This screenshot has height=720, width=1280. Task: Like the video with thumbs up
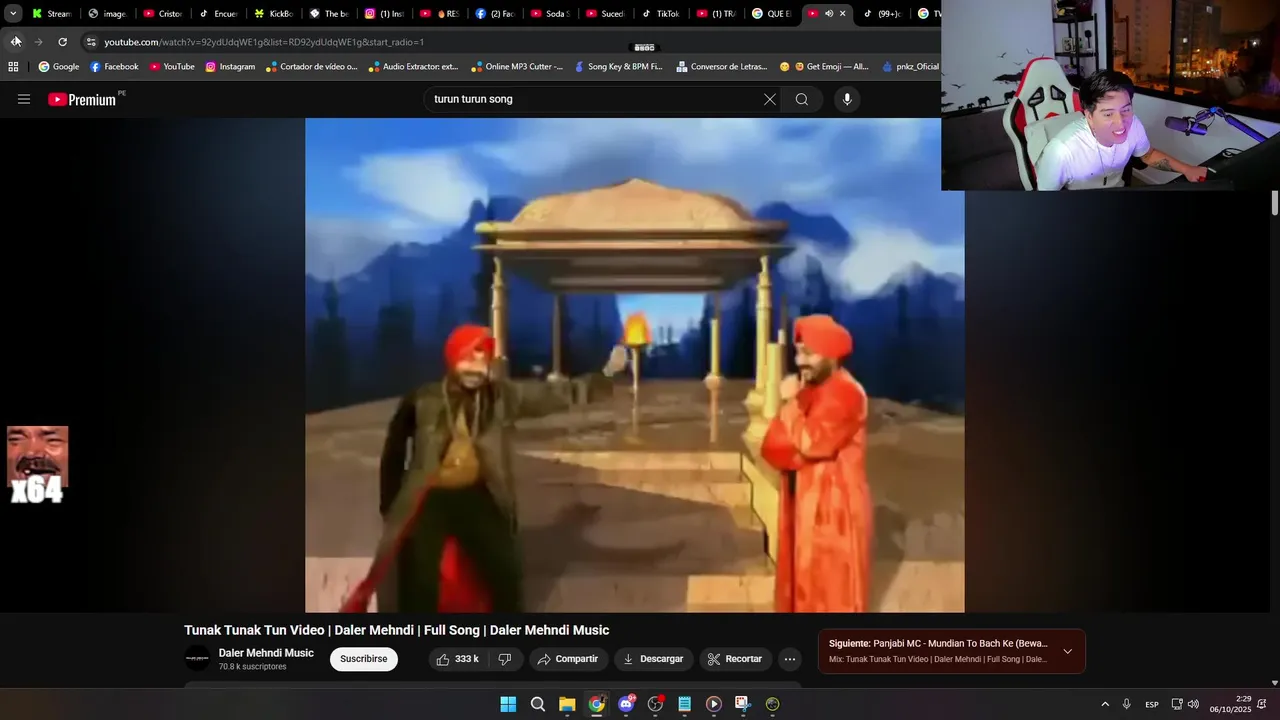tap(458, 659)
